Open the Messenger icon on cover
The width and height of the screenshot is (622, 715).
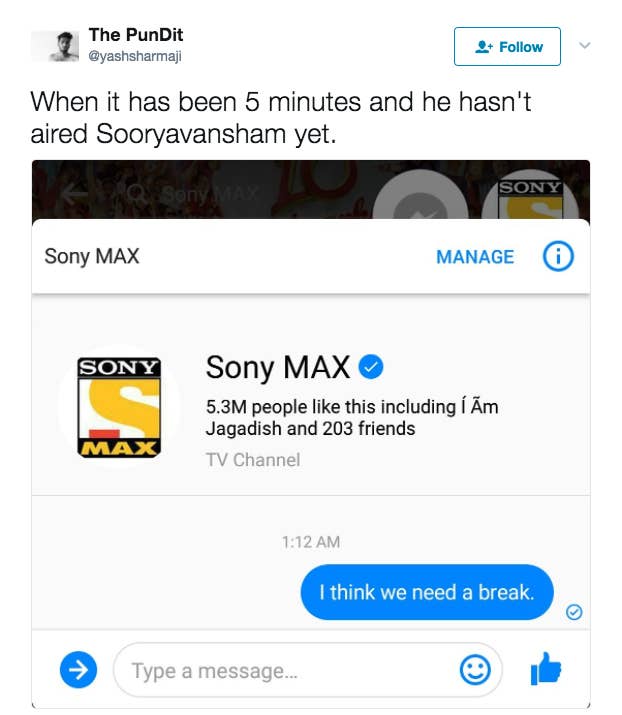click(420, 196)
